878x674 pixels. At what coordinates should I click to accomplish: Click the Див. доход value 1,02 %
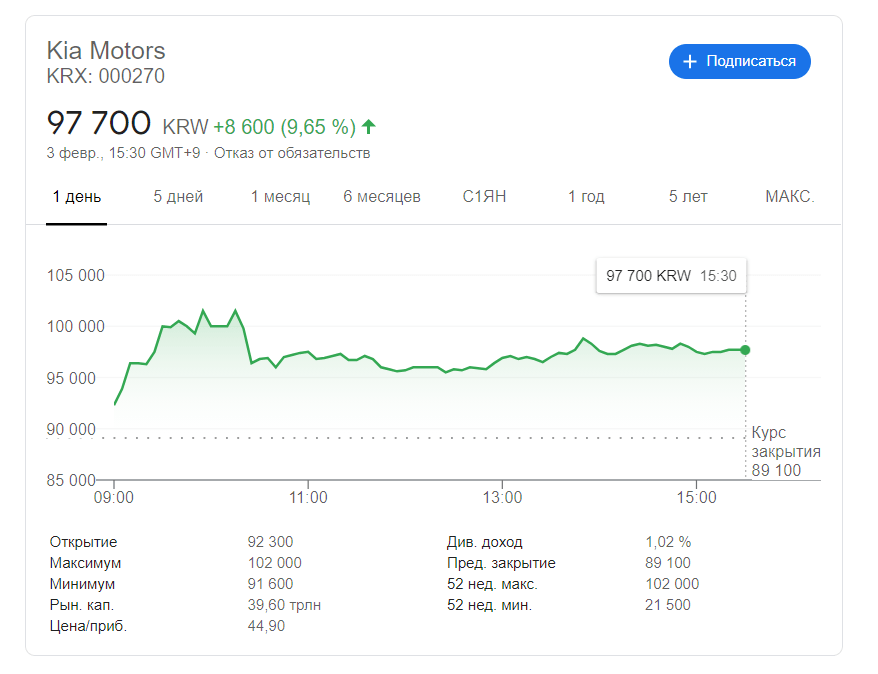tap(668, 542)
